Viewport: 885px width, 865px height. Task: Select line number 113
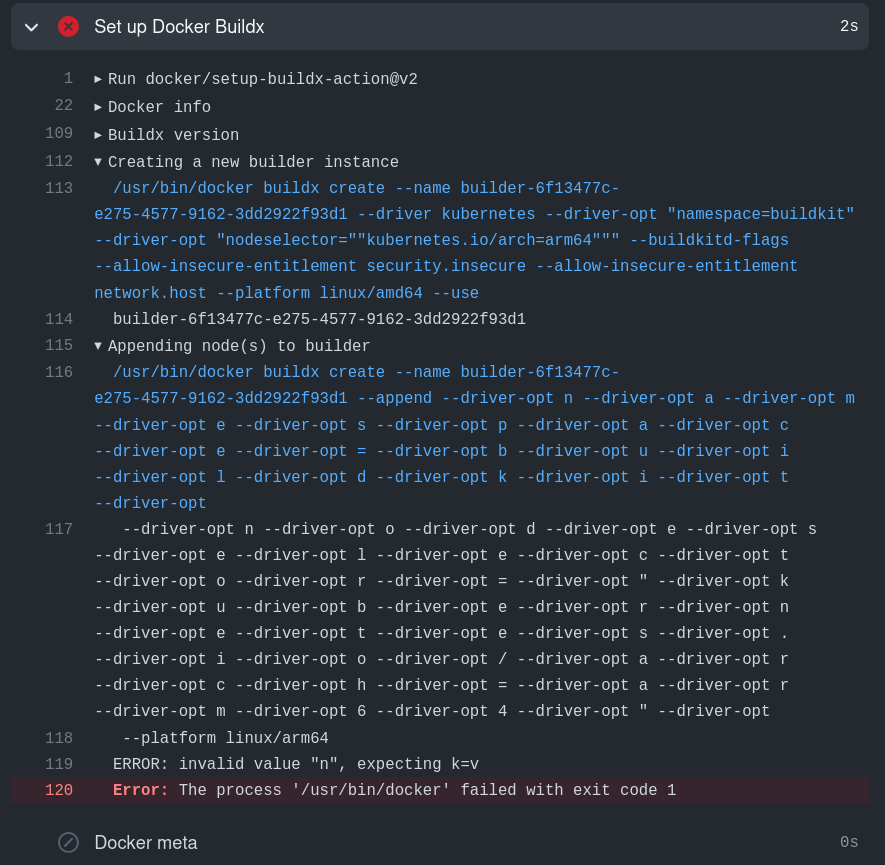[x=58, y=188]
